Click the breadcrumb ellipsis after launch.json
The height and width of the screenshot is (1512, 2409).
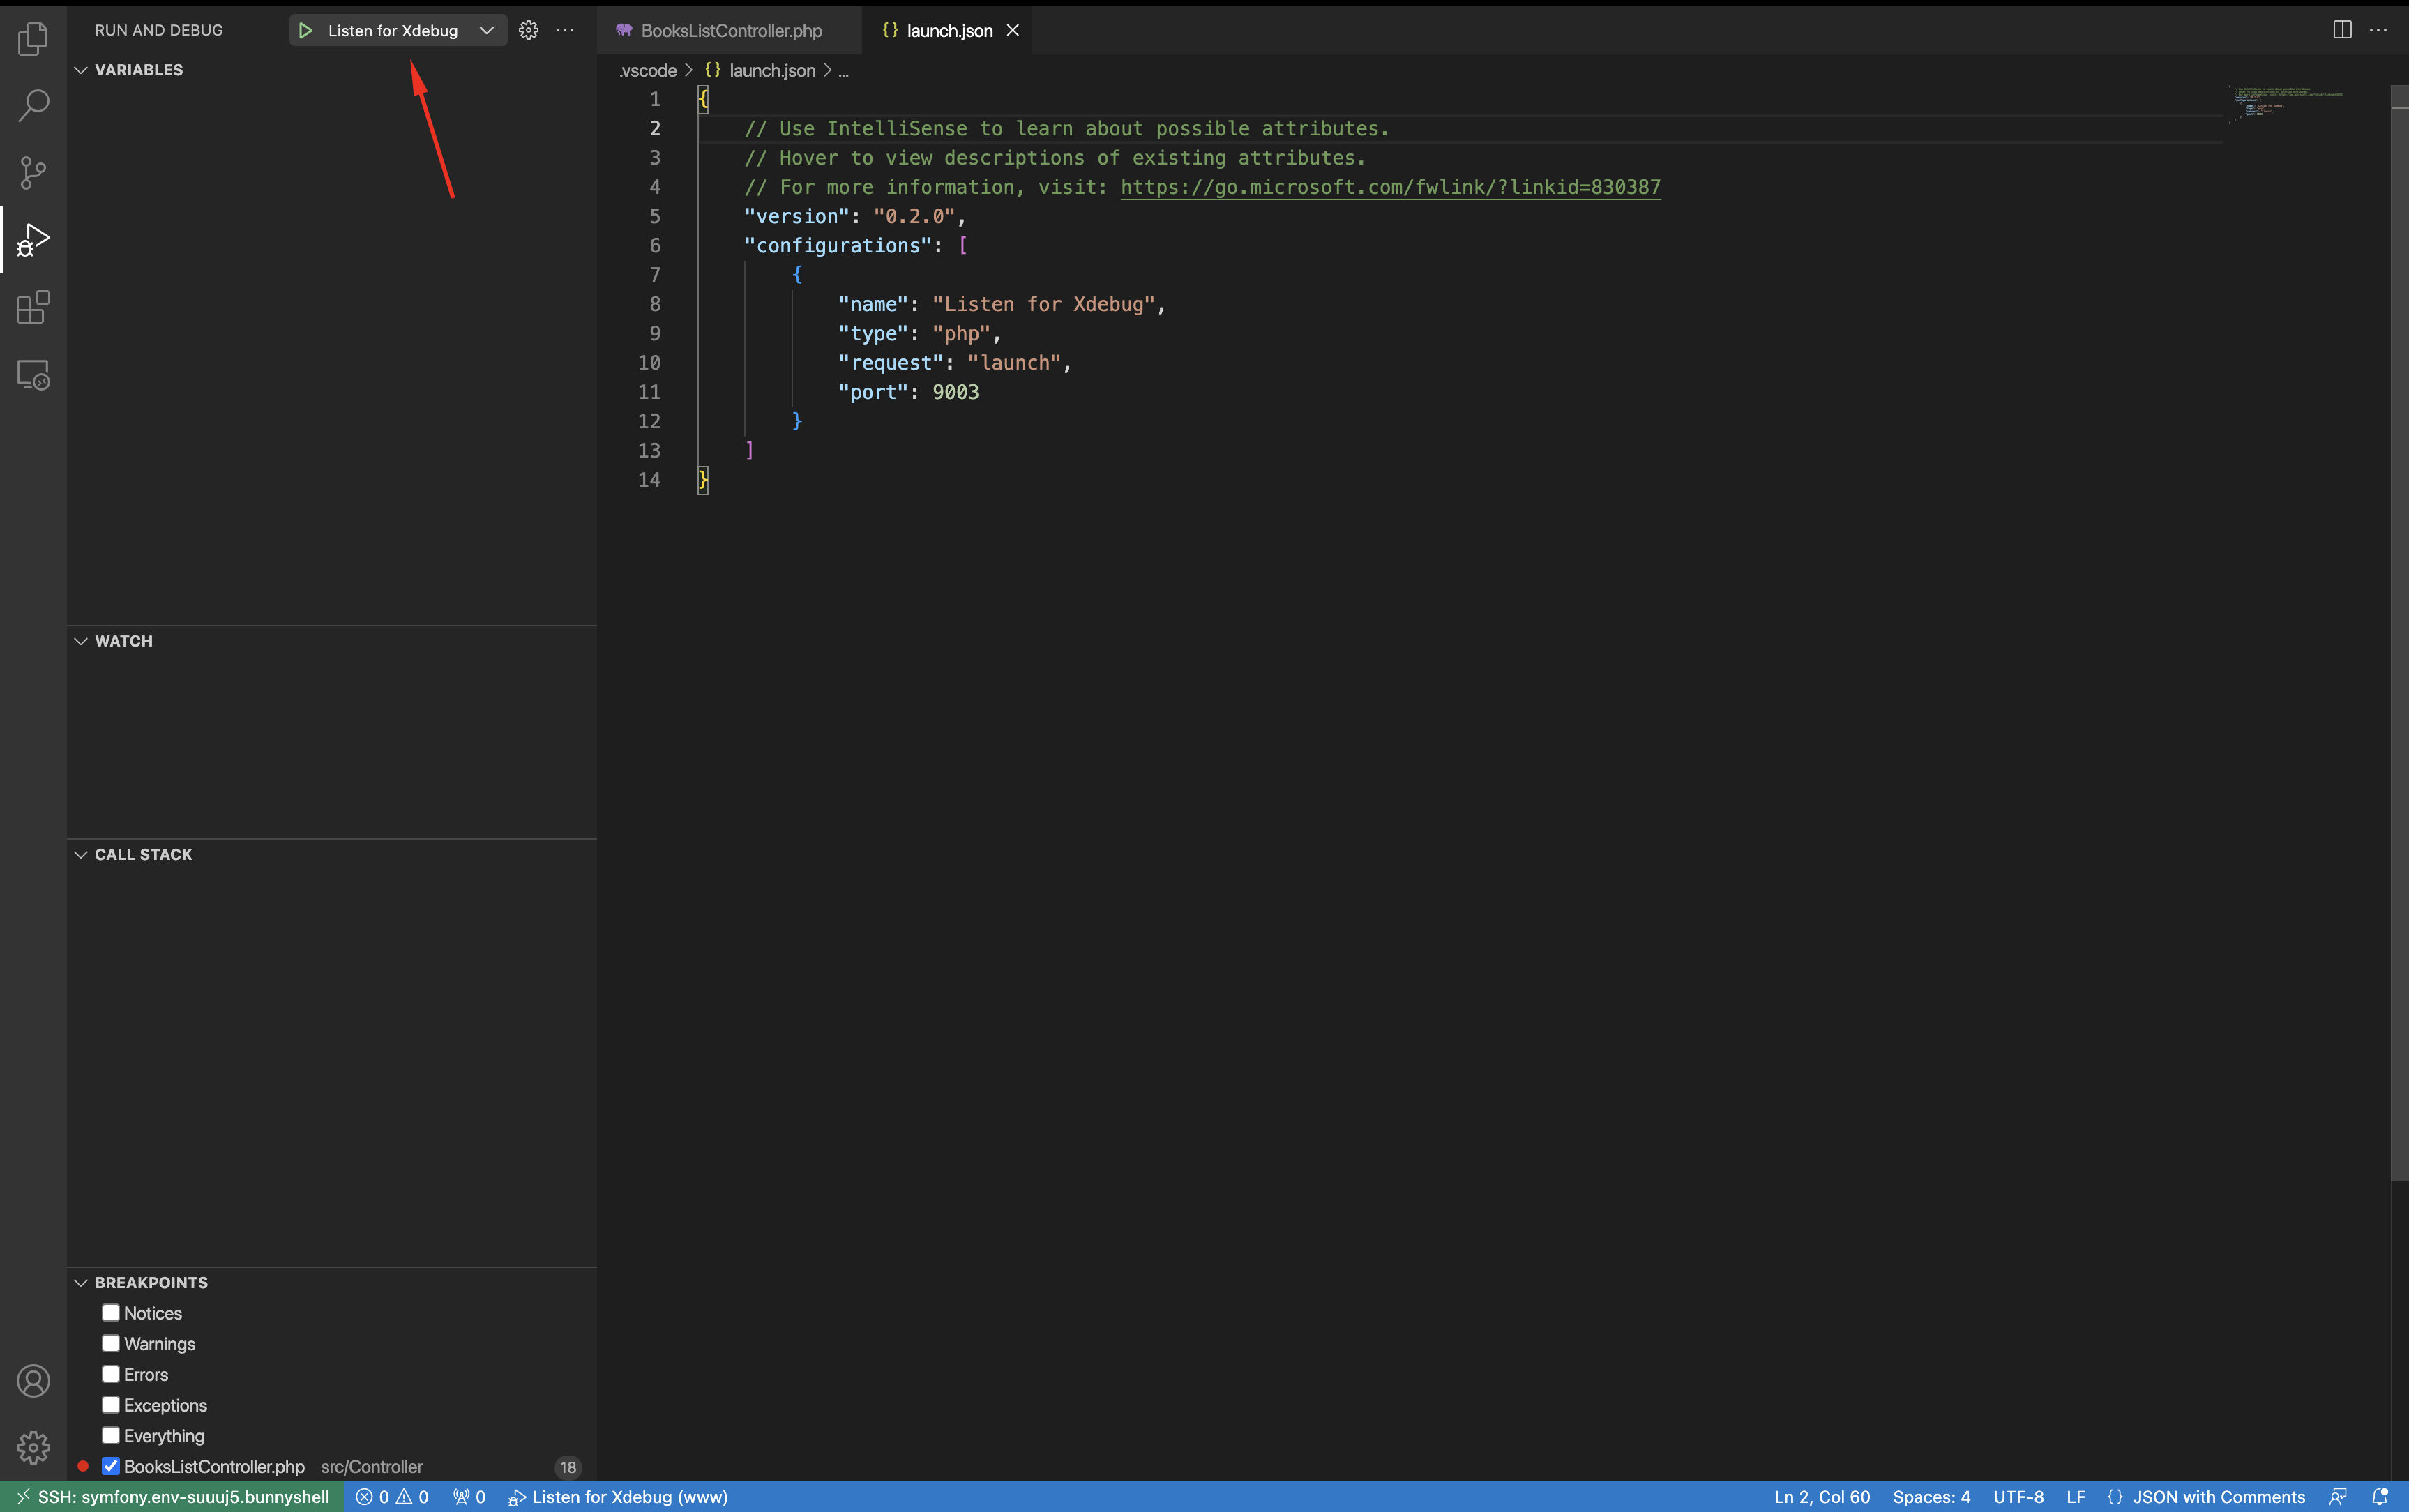(844, 71)
